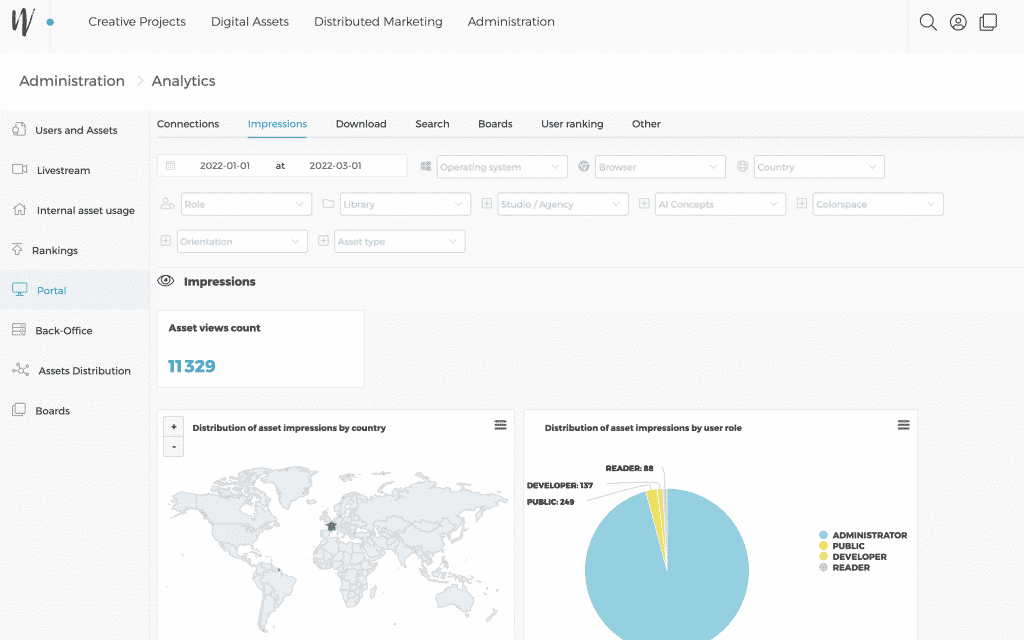
Task: Click the Assets Distribution network icon
Action: 20,370
